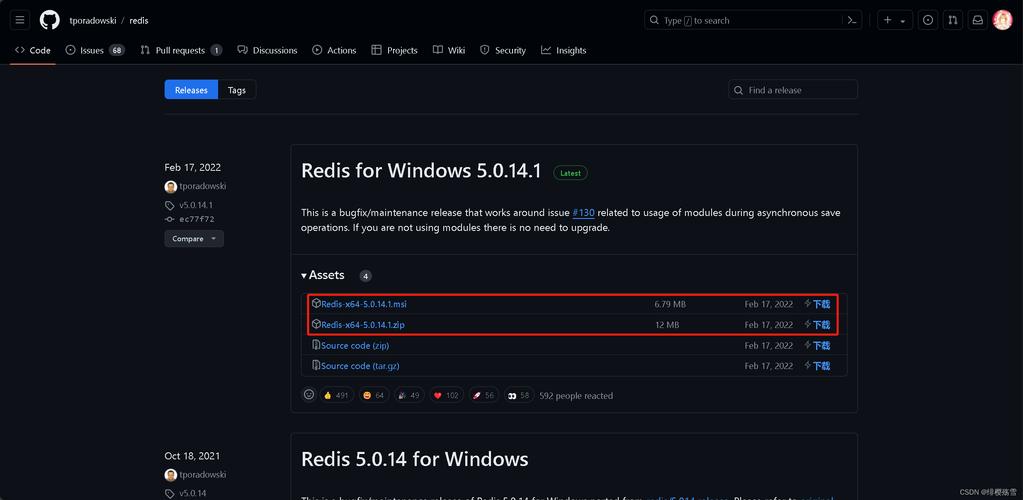
Task: Open the Issues tab
Action: pyautogui.click(x=95, y=50)
